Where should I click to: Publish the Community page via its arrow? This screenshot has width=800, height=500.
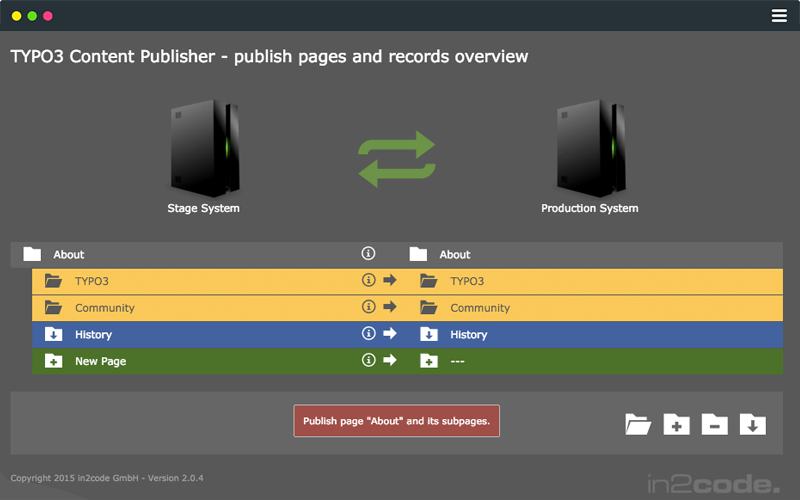click(390, 307)
